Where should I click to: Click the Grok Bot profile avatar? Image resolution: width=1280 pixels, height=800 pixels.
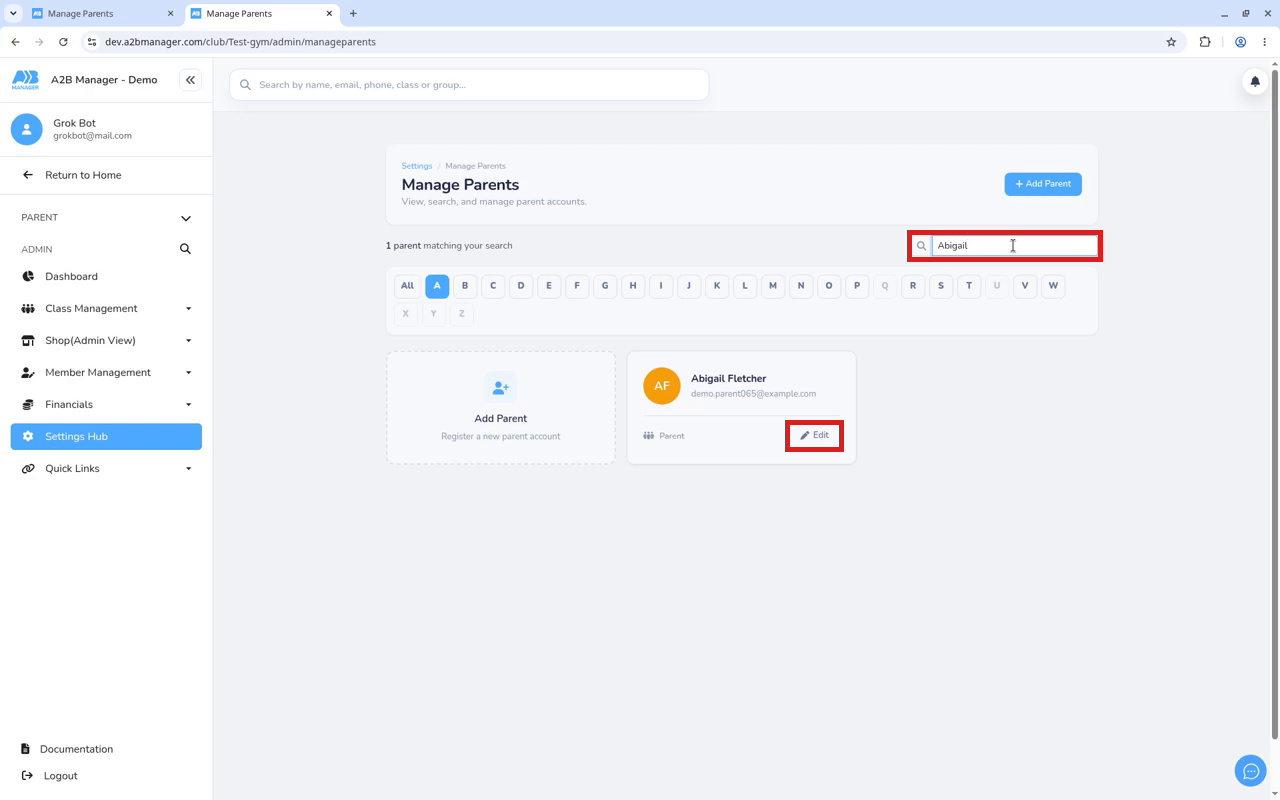pos(27,129)
